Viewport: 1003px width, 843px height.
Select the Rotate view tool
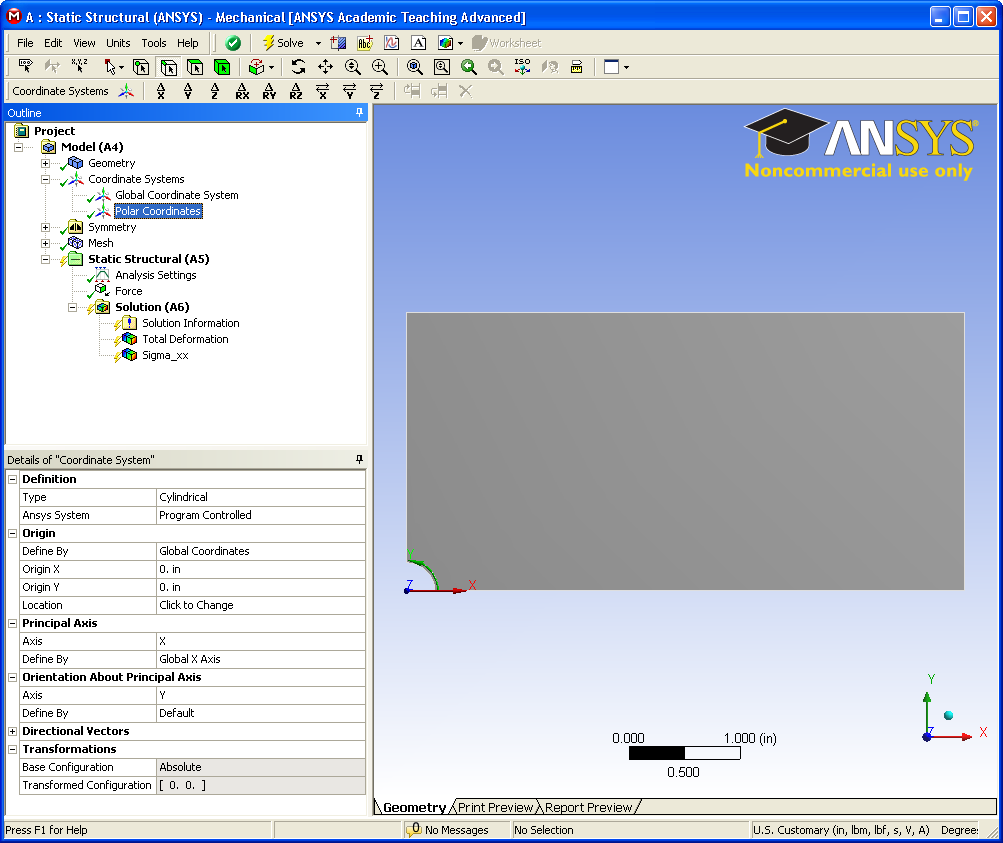(298, 67)
